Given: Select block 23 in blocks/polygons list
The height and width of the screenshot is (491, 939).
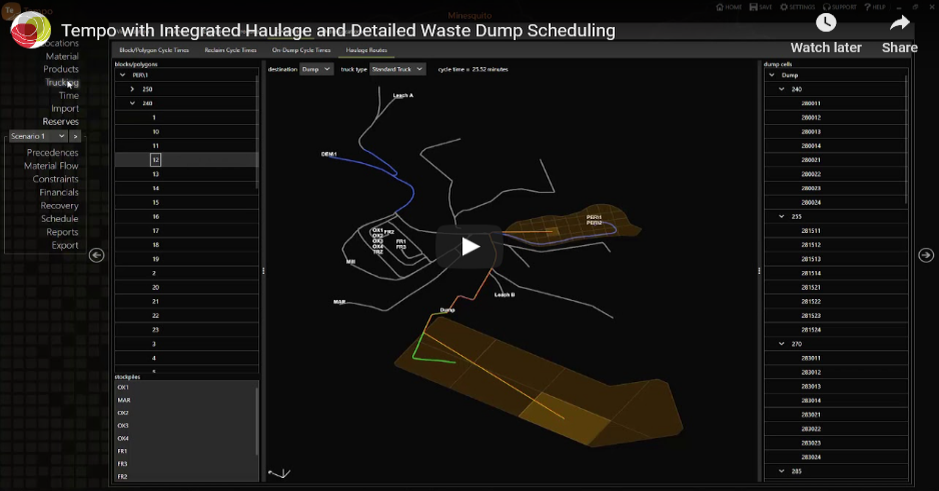Looking at the screenshot, I should click(186, 330).
